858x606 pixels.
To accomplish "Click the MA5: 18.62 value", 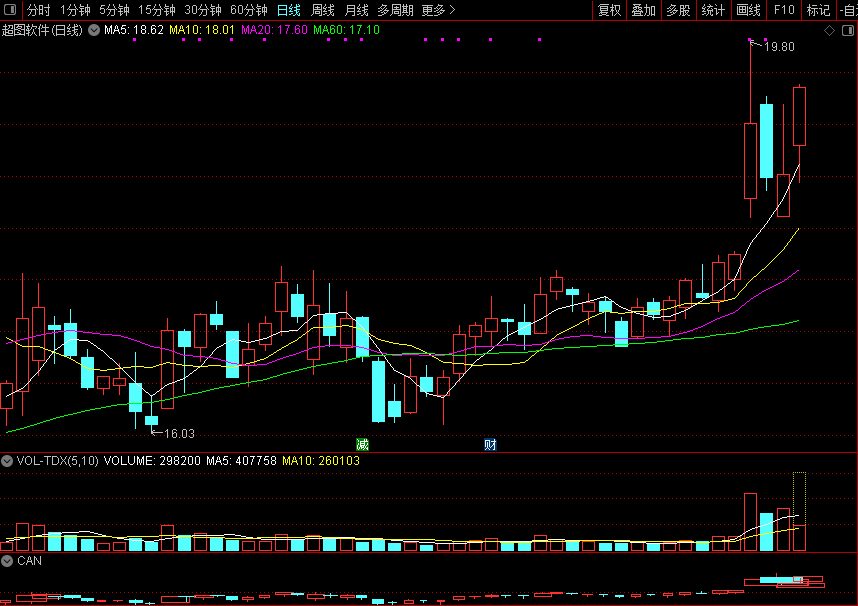I will [134, 30].
